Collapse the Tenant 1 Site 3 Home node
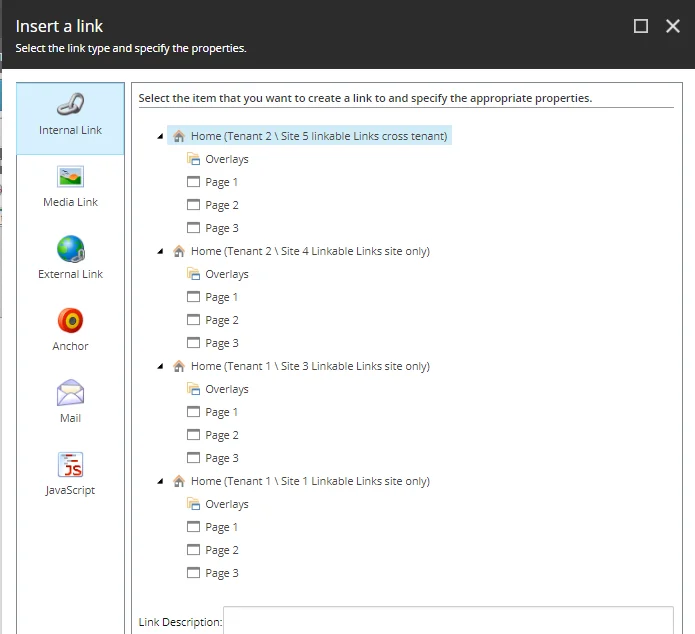 pyautogui.click(x=160, y=366)
